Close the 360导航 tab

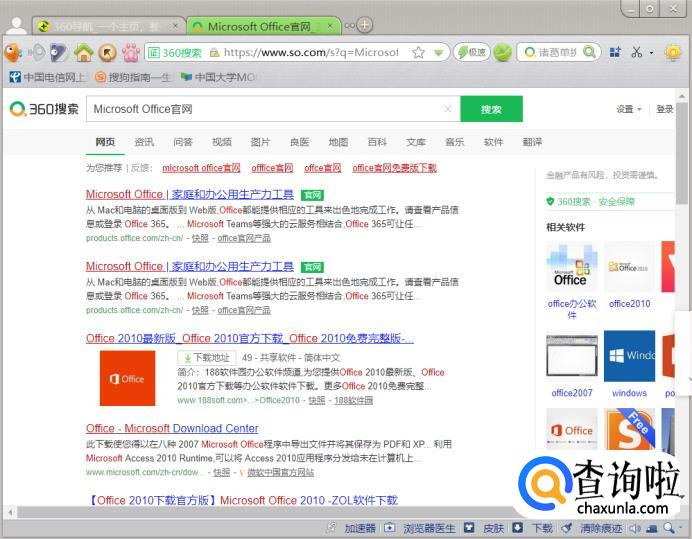click(x=175, y=26)
